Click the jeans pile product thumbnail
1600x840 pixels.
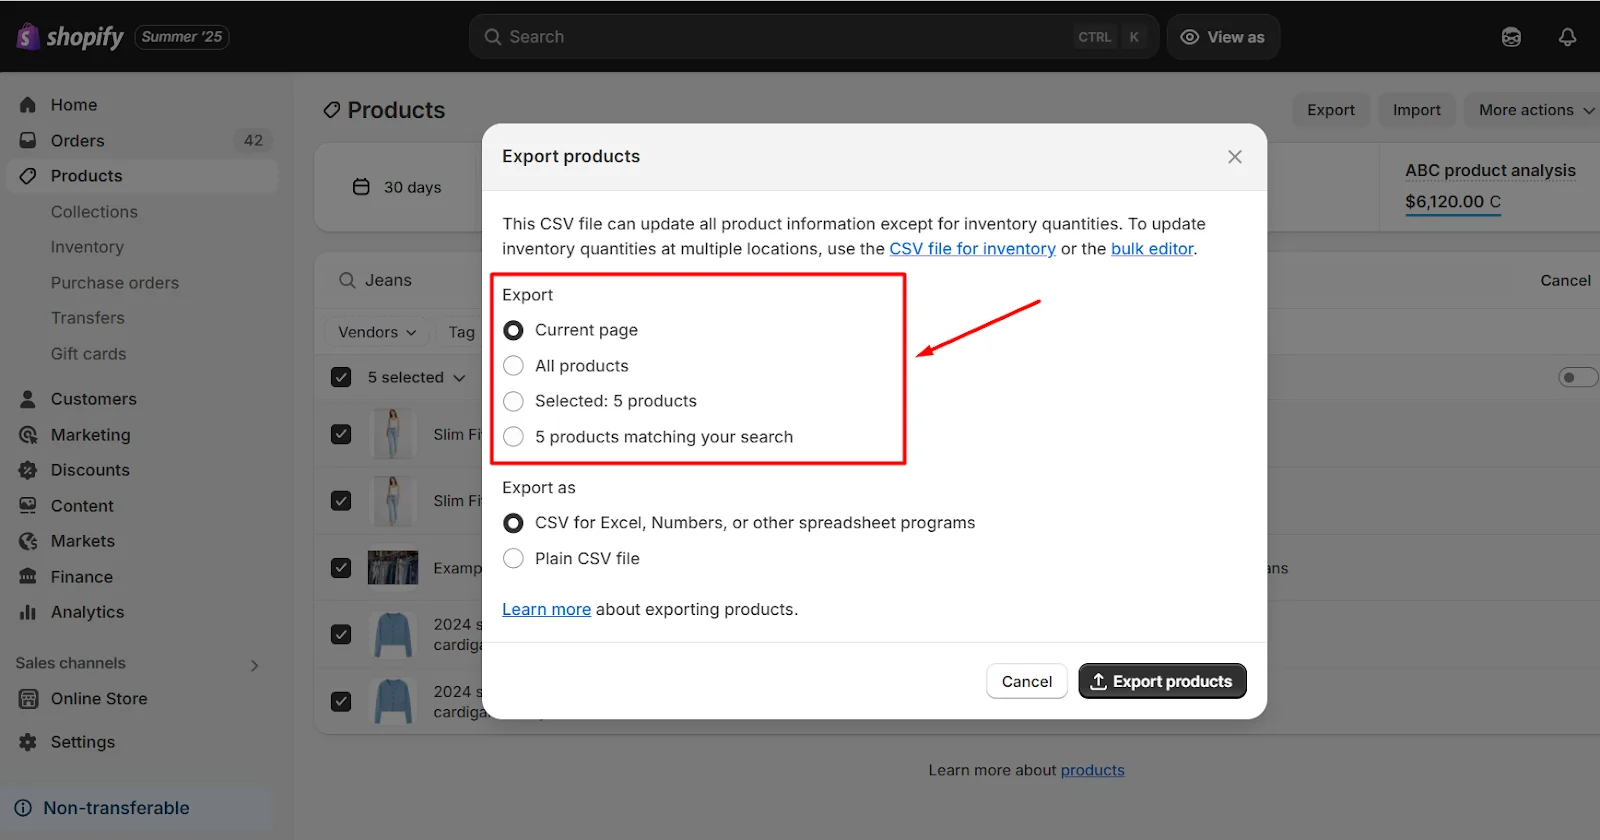393,568
